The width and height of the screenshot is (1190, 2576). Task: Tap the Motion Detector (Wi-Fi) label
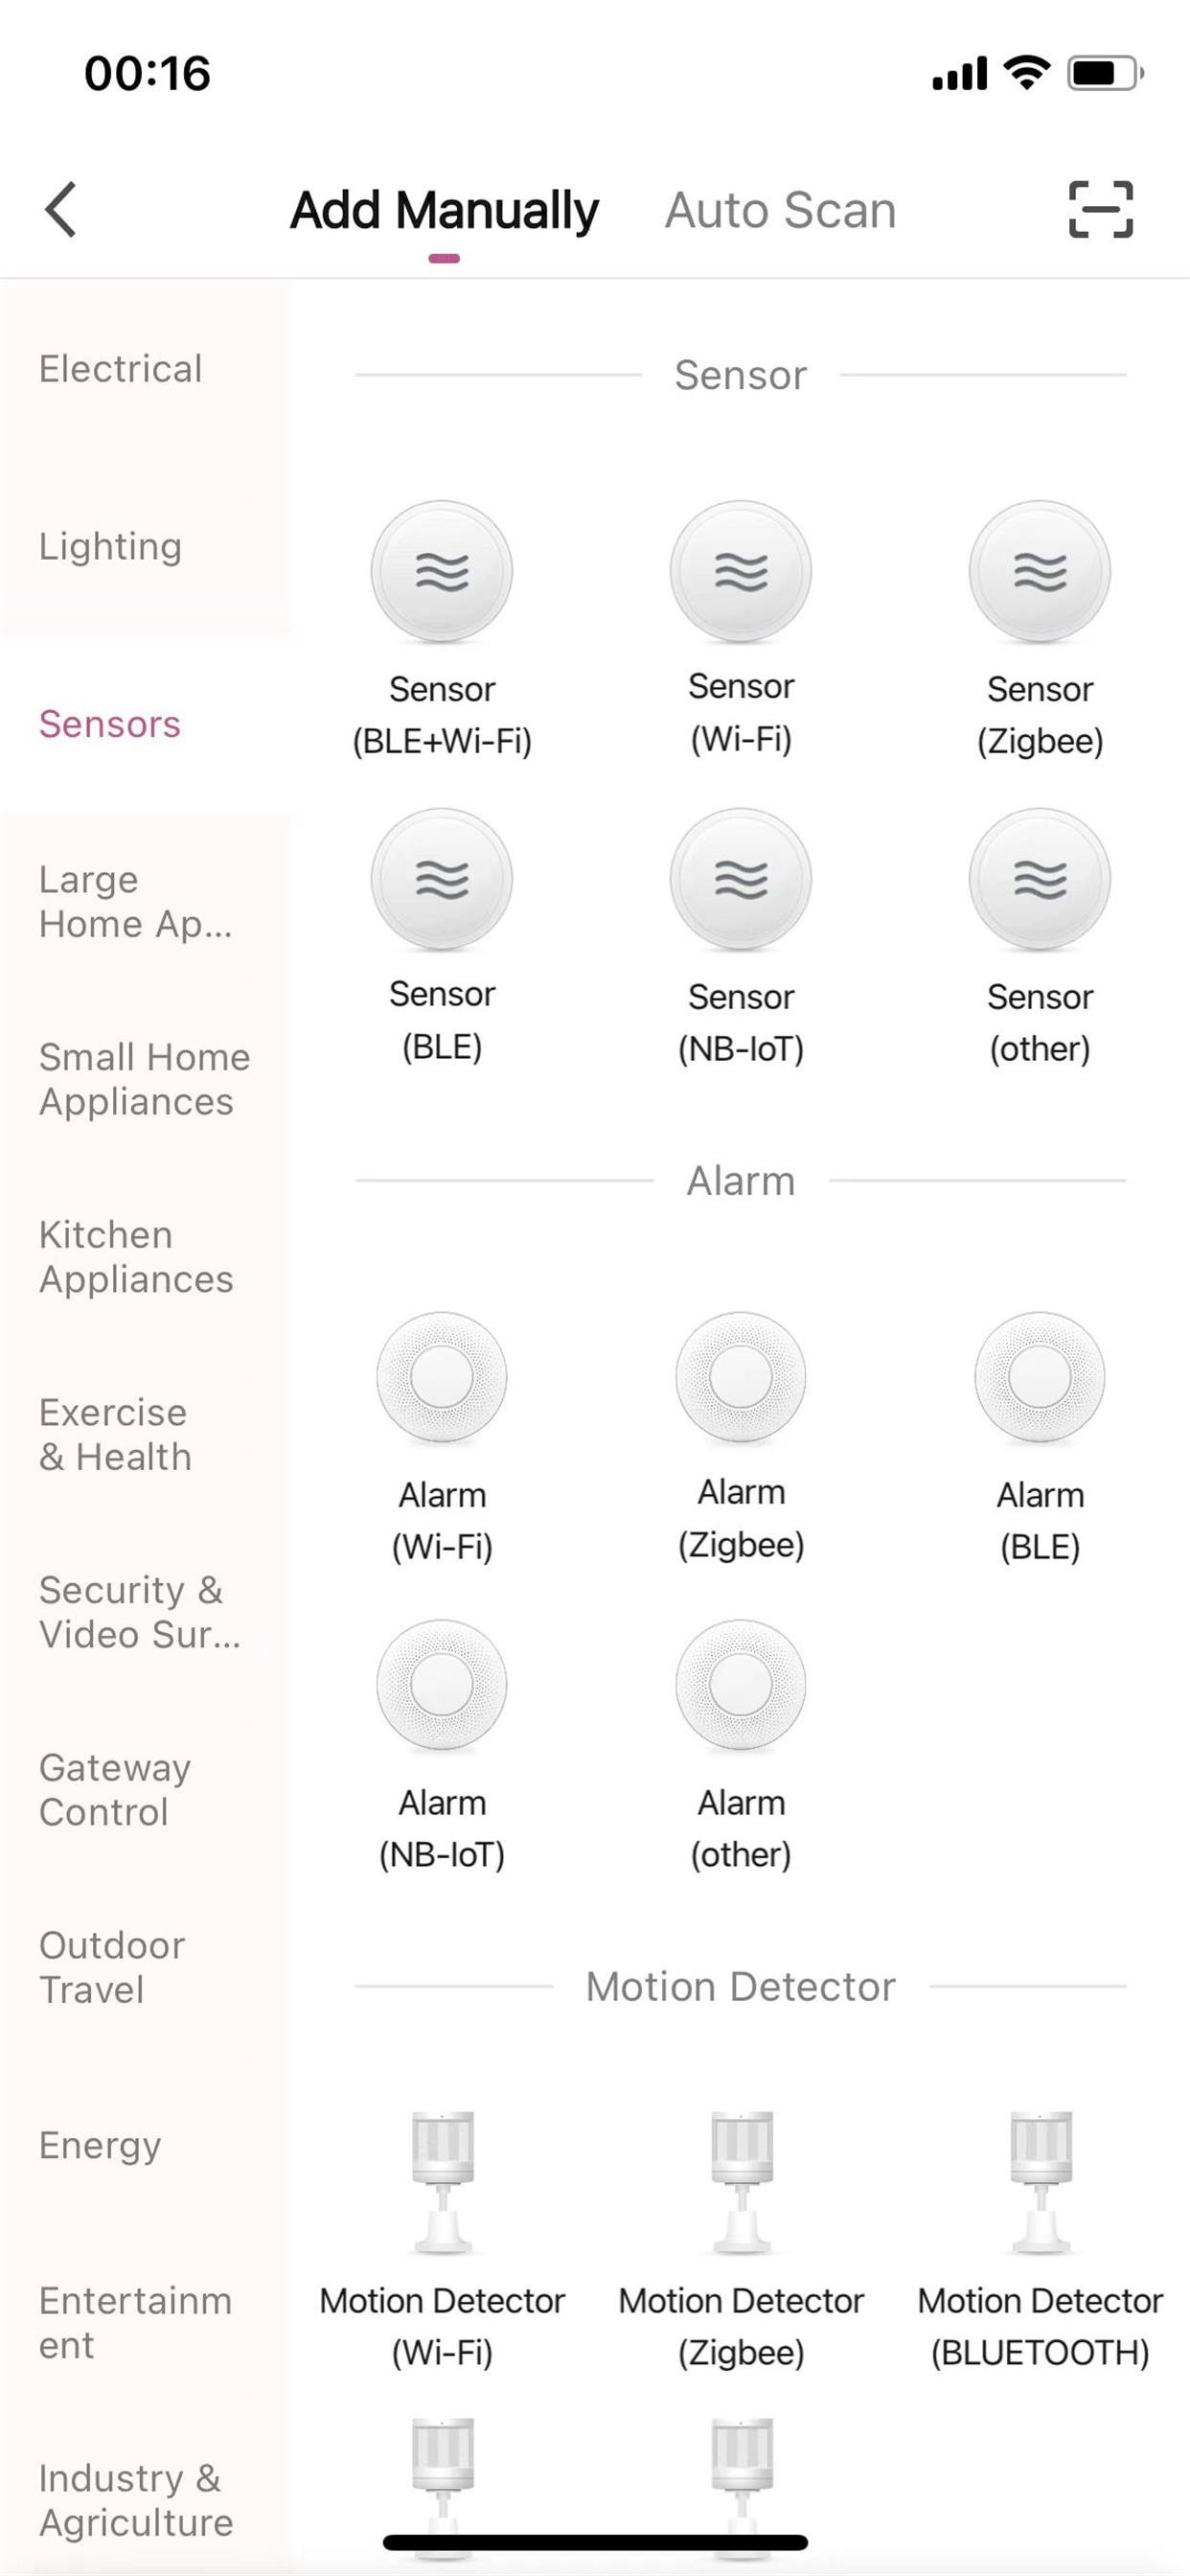(x=442, y=2326)
